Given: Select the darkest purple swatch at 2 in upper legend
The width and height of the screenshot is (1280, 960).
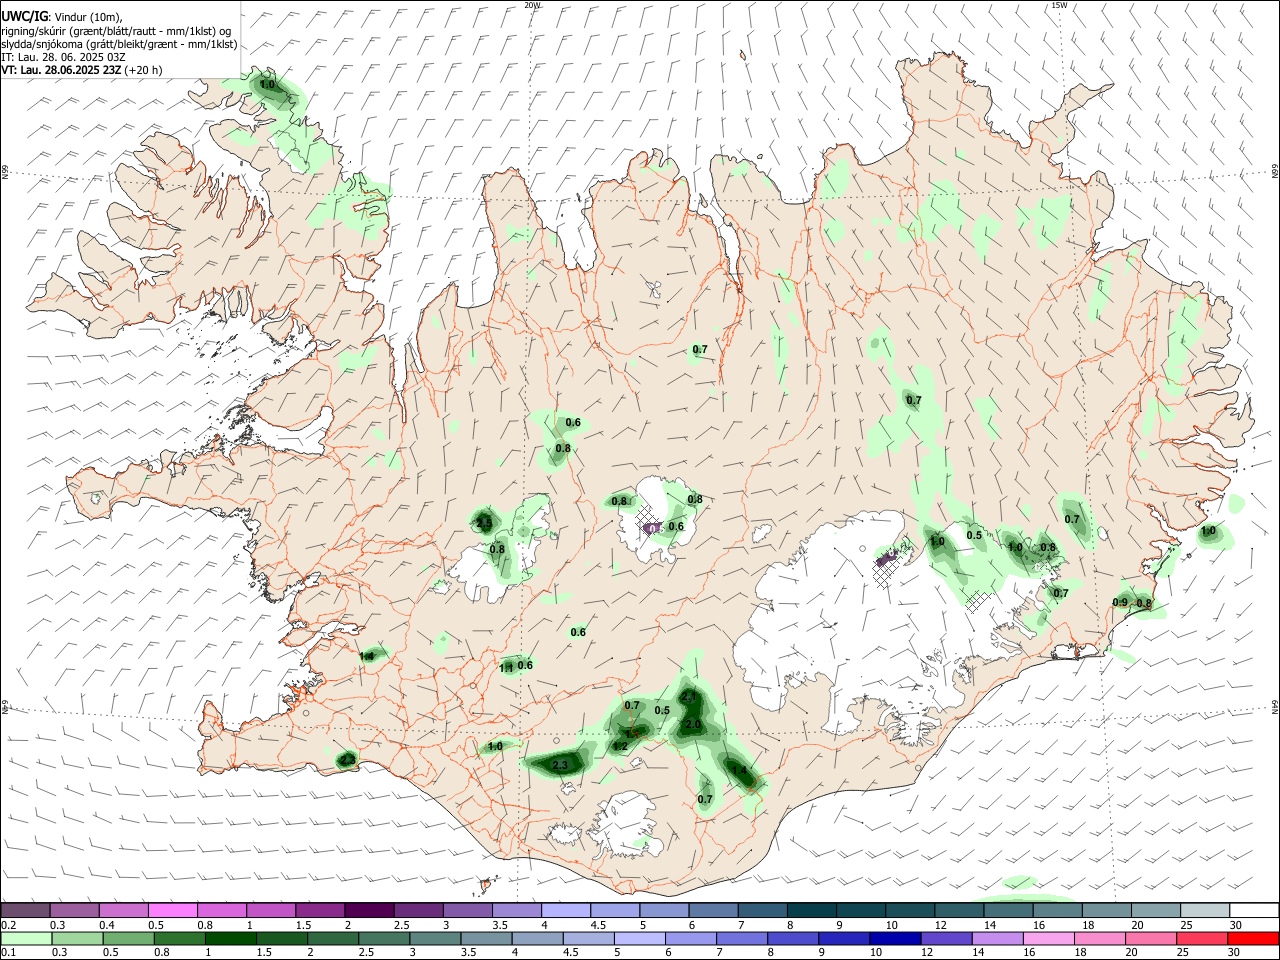Looking at the screenshot, I should click(369, 911).
